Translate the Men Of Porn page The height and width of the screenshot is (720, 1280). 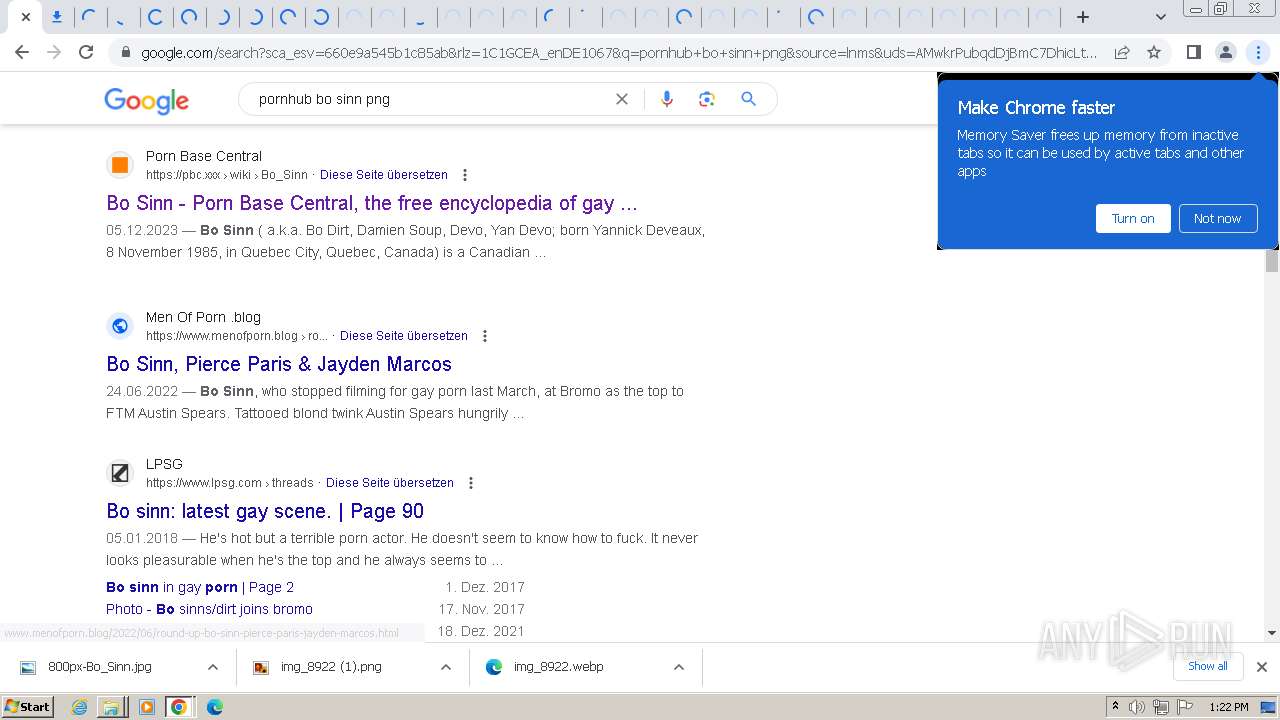click(404, 336)
